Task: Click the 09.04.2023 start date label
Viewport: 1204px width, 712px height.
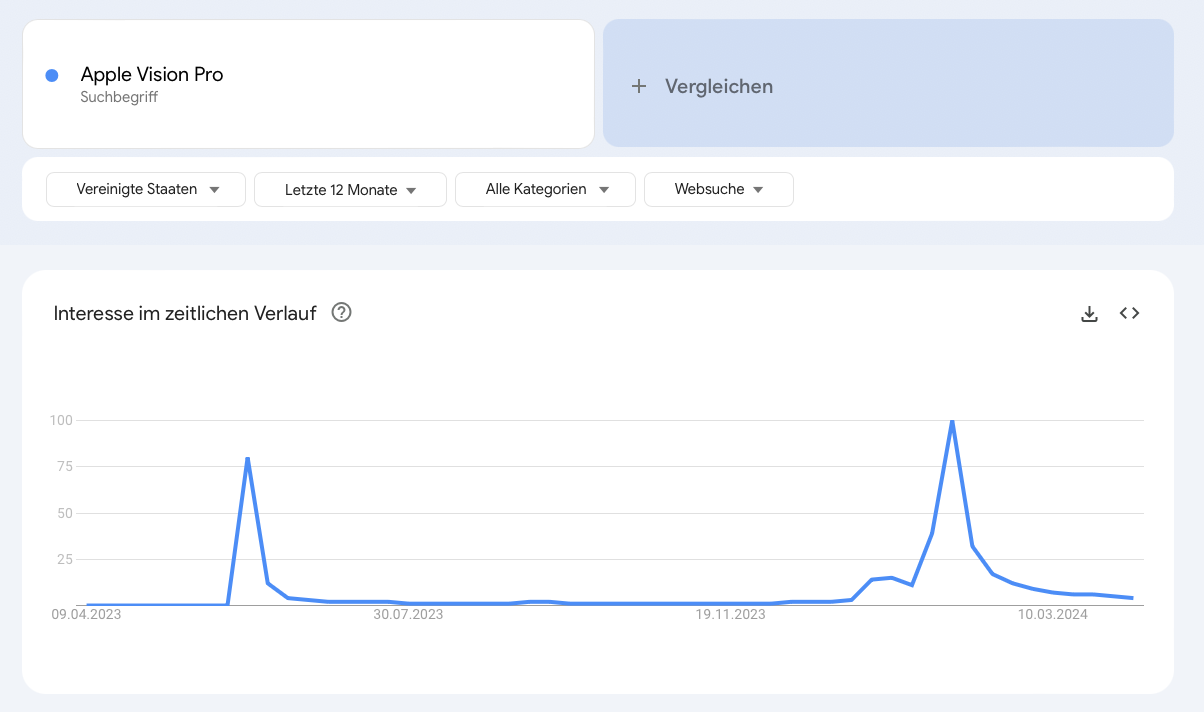Action: (86, 615)
